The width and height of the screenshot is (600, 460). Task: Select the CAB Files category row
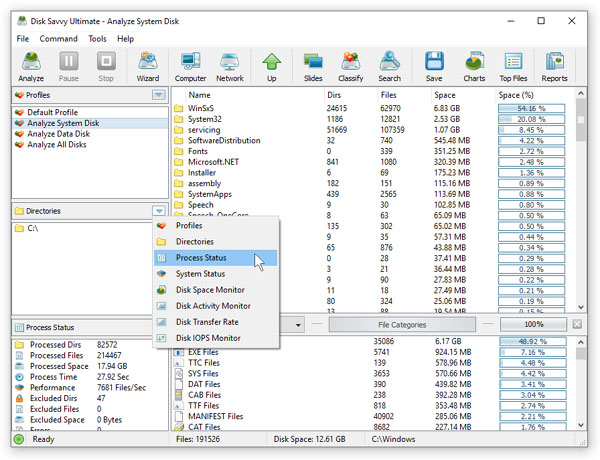point(373,395)
